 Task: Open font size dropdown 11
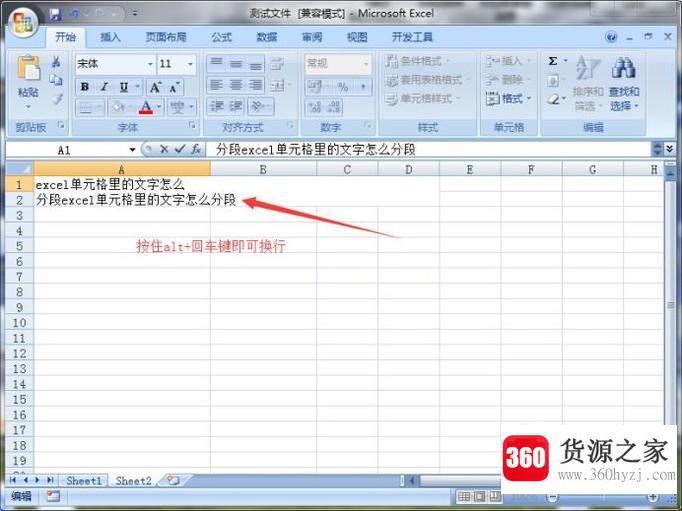[x=190, y=64]
